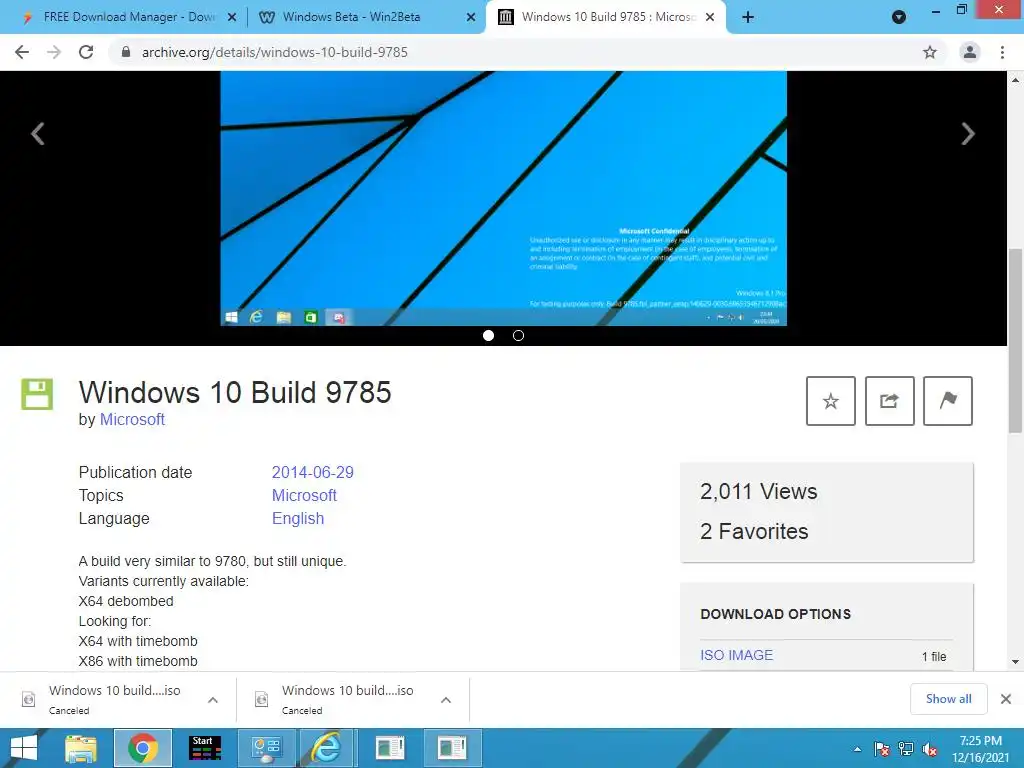Click Show all downloads button
This screenshot has width=1024, height=768.
948,699
